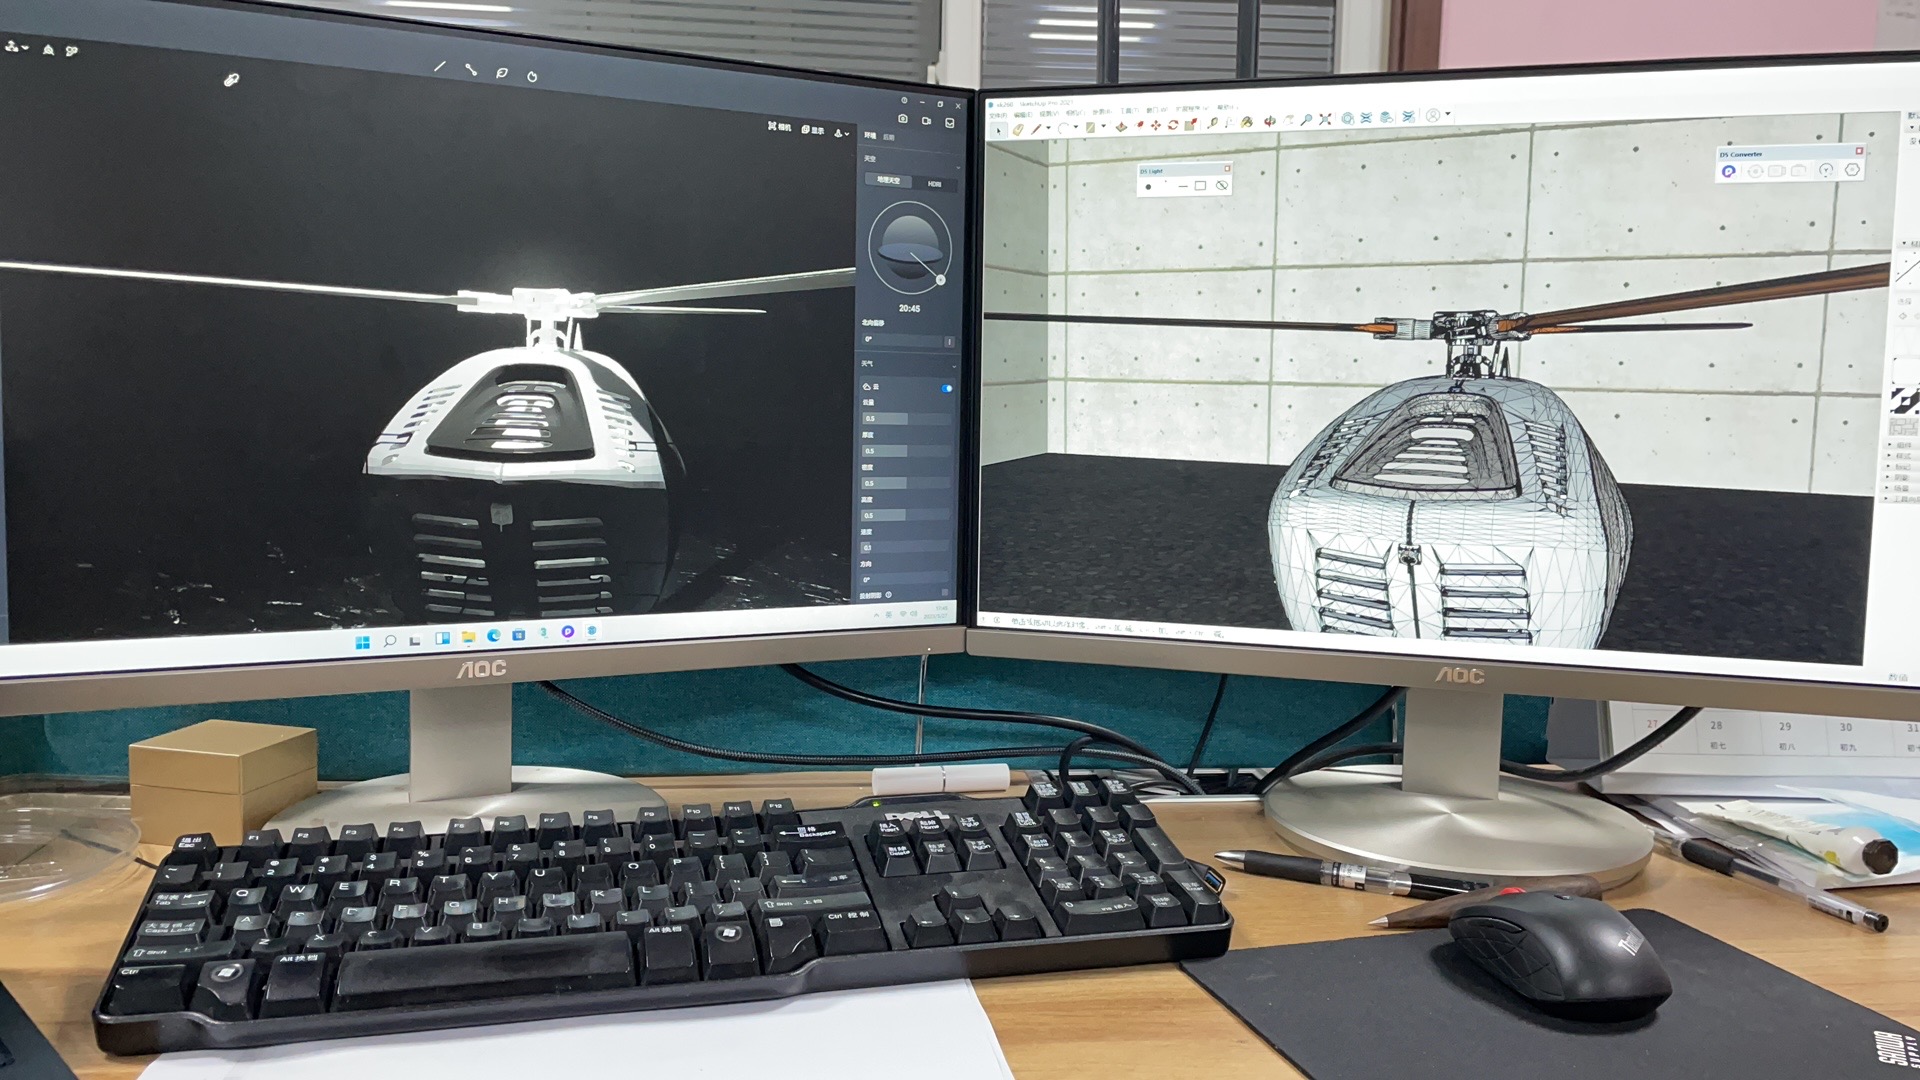Activate the Paint Bucket tool
Image resolution: width=1920 pixels, height=1080 pixels.
1247,122
